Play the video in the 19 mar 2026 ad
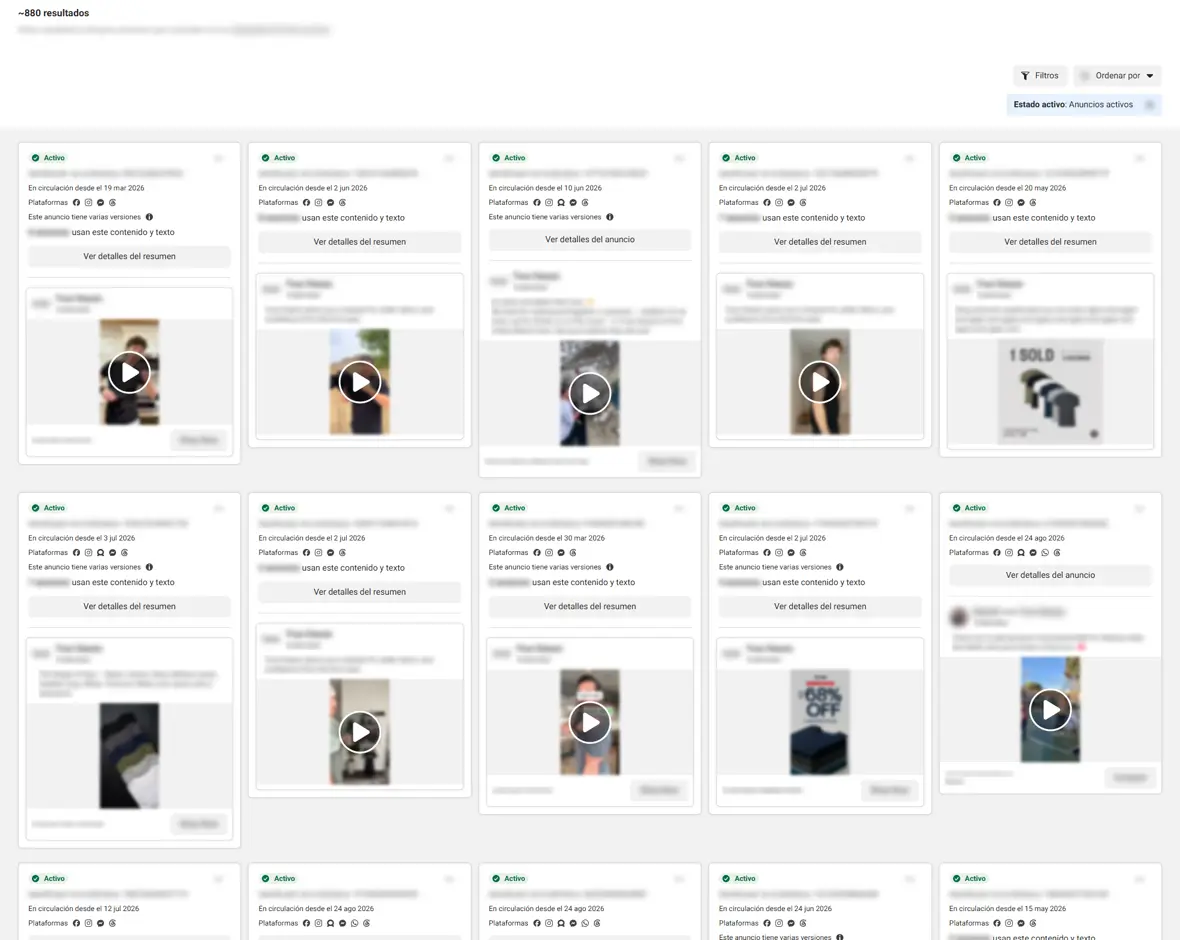This screenshot has width=1180, height=940. pos(129,373)
